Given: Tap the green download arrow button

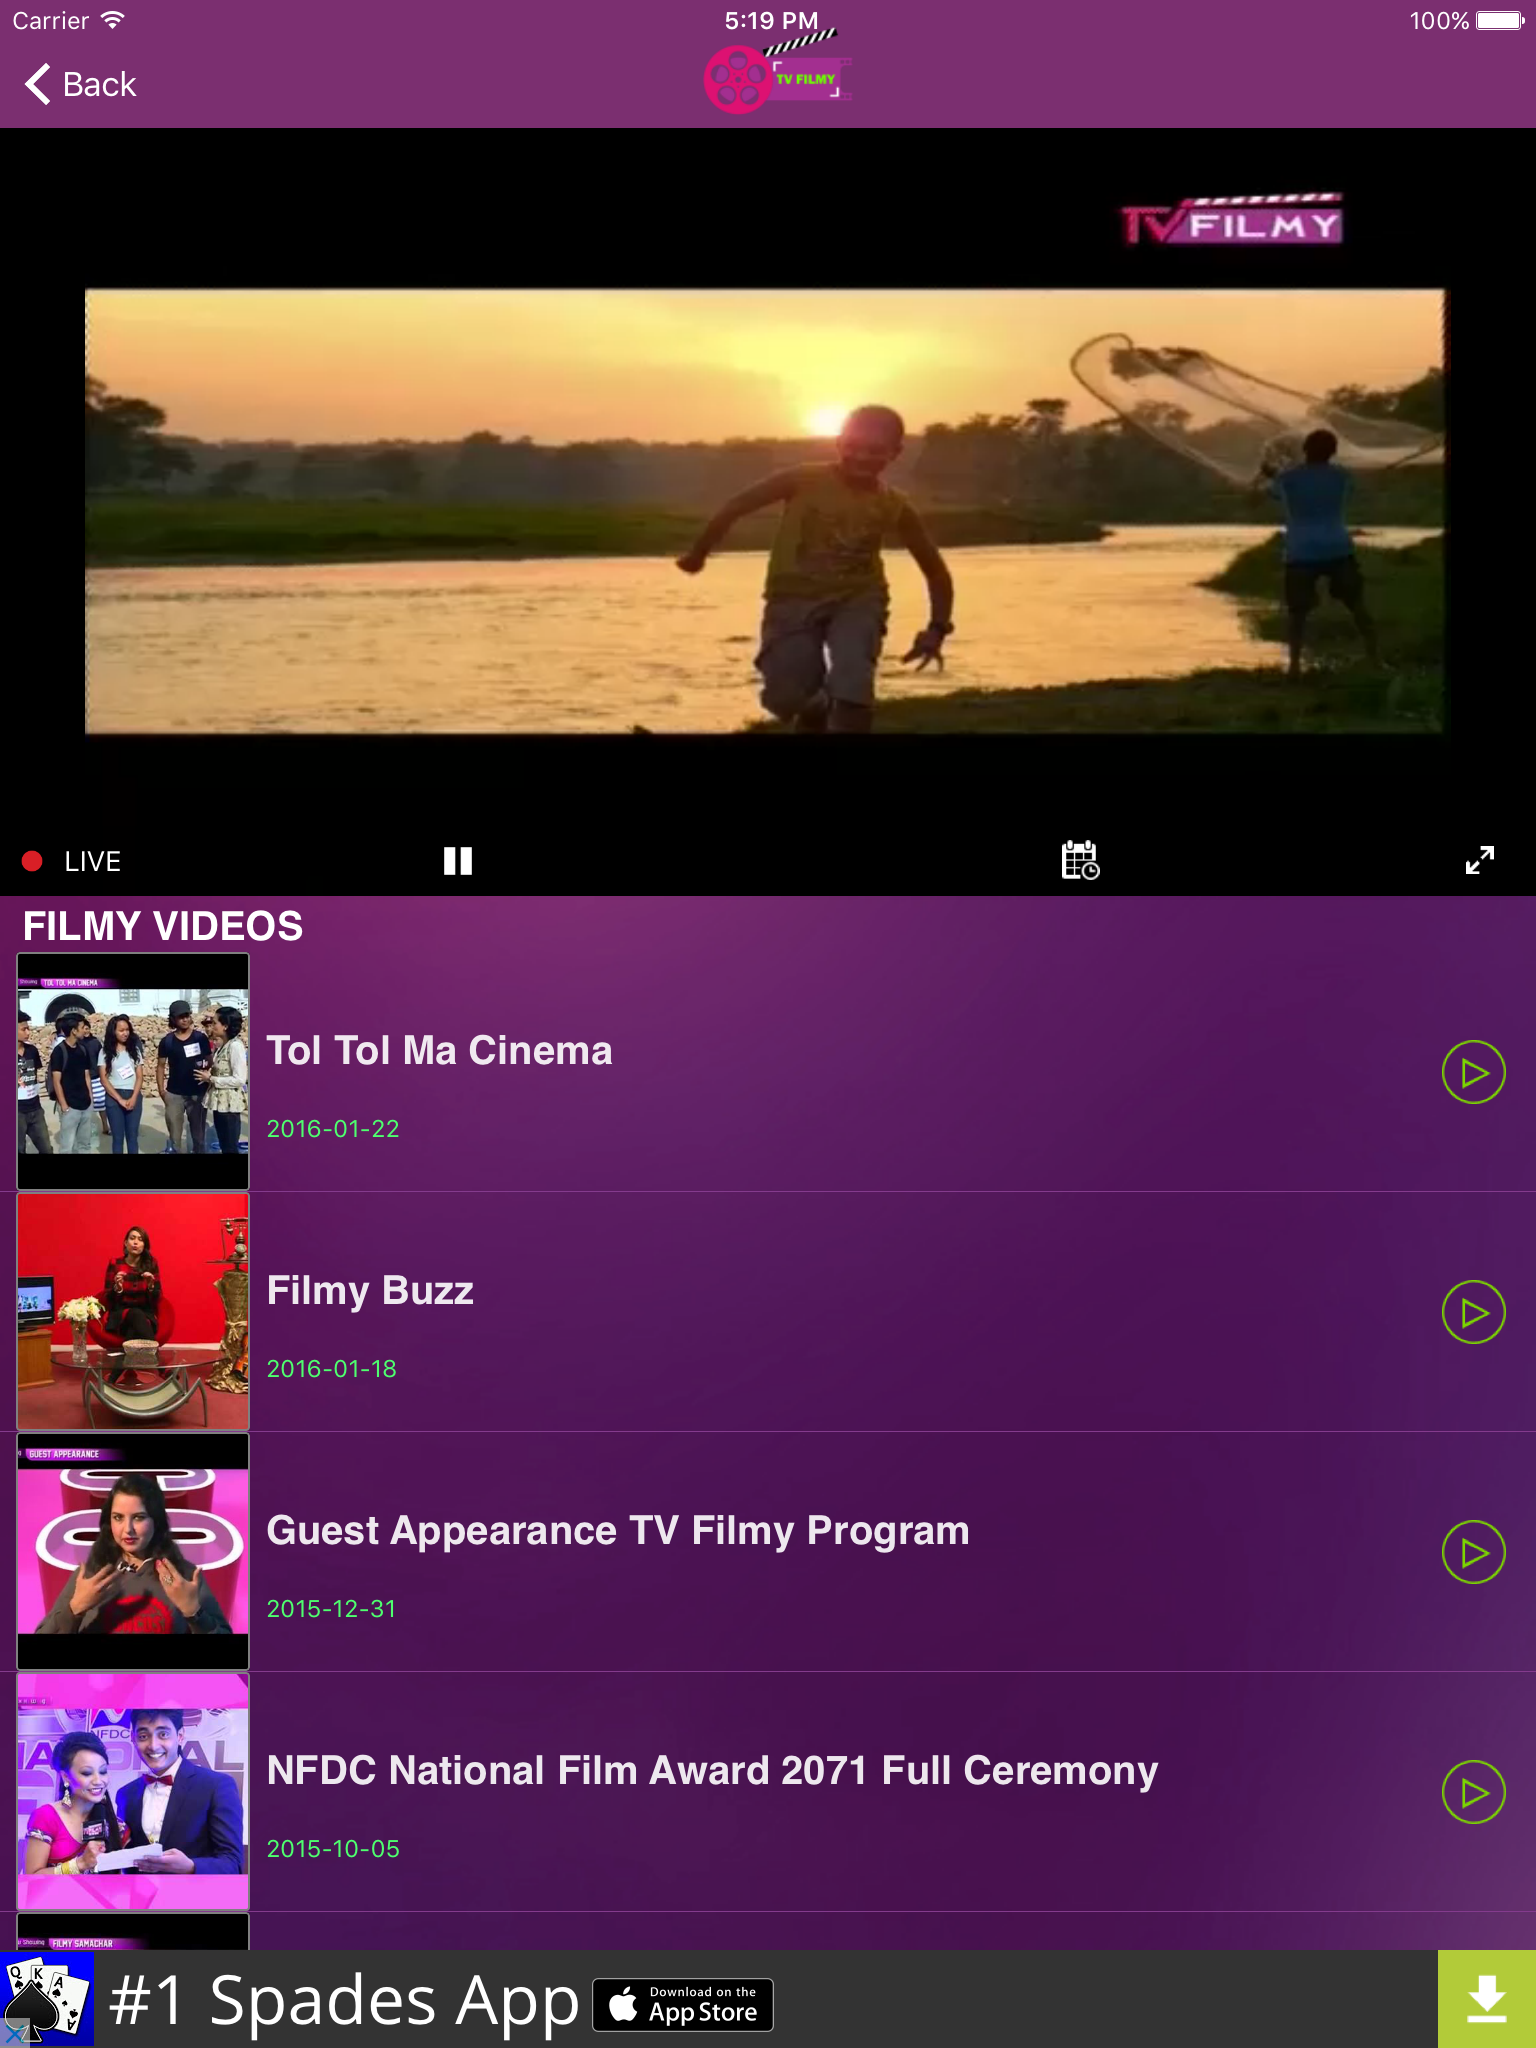Looking at the screenshot, I should pos(1487,1999).
